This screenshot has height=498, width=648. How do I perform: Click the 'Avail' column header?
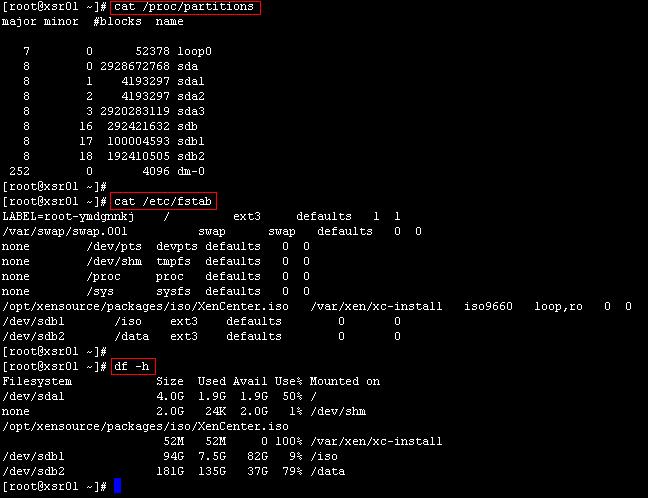(250, 381)
